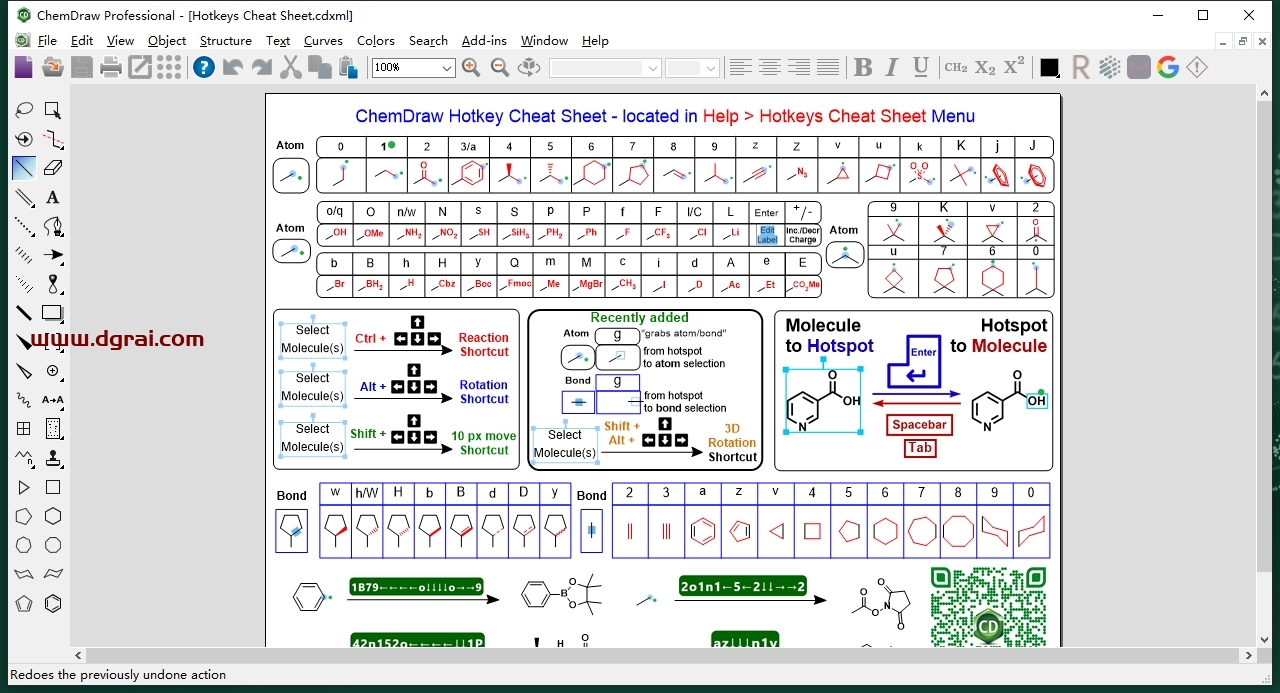Toggle Italic text formatting
This screenshot has width=1280, height=693.
click(x=892, y=67)
